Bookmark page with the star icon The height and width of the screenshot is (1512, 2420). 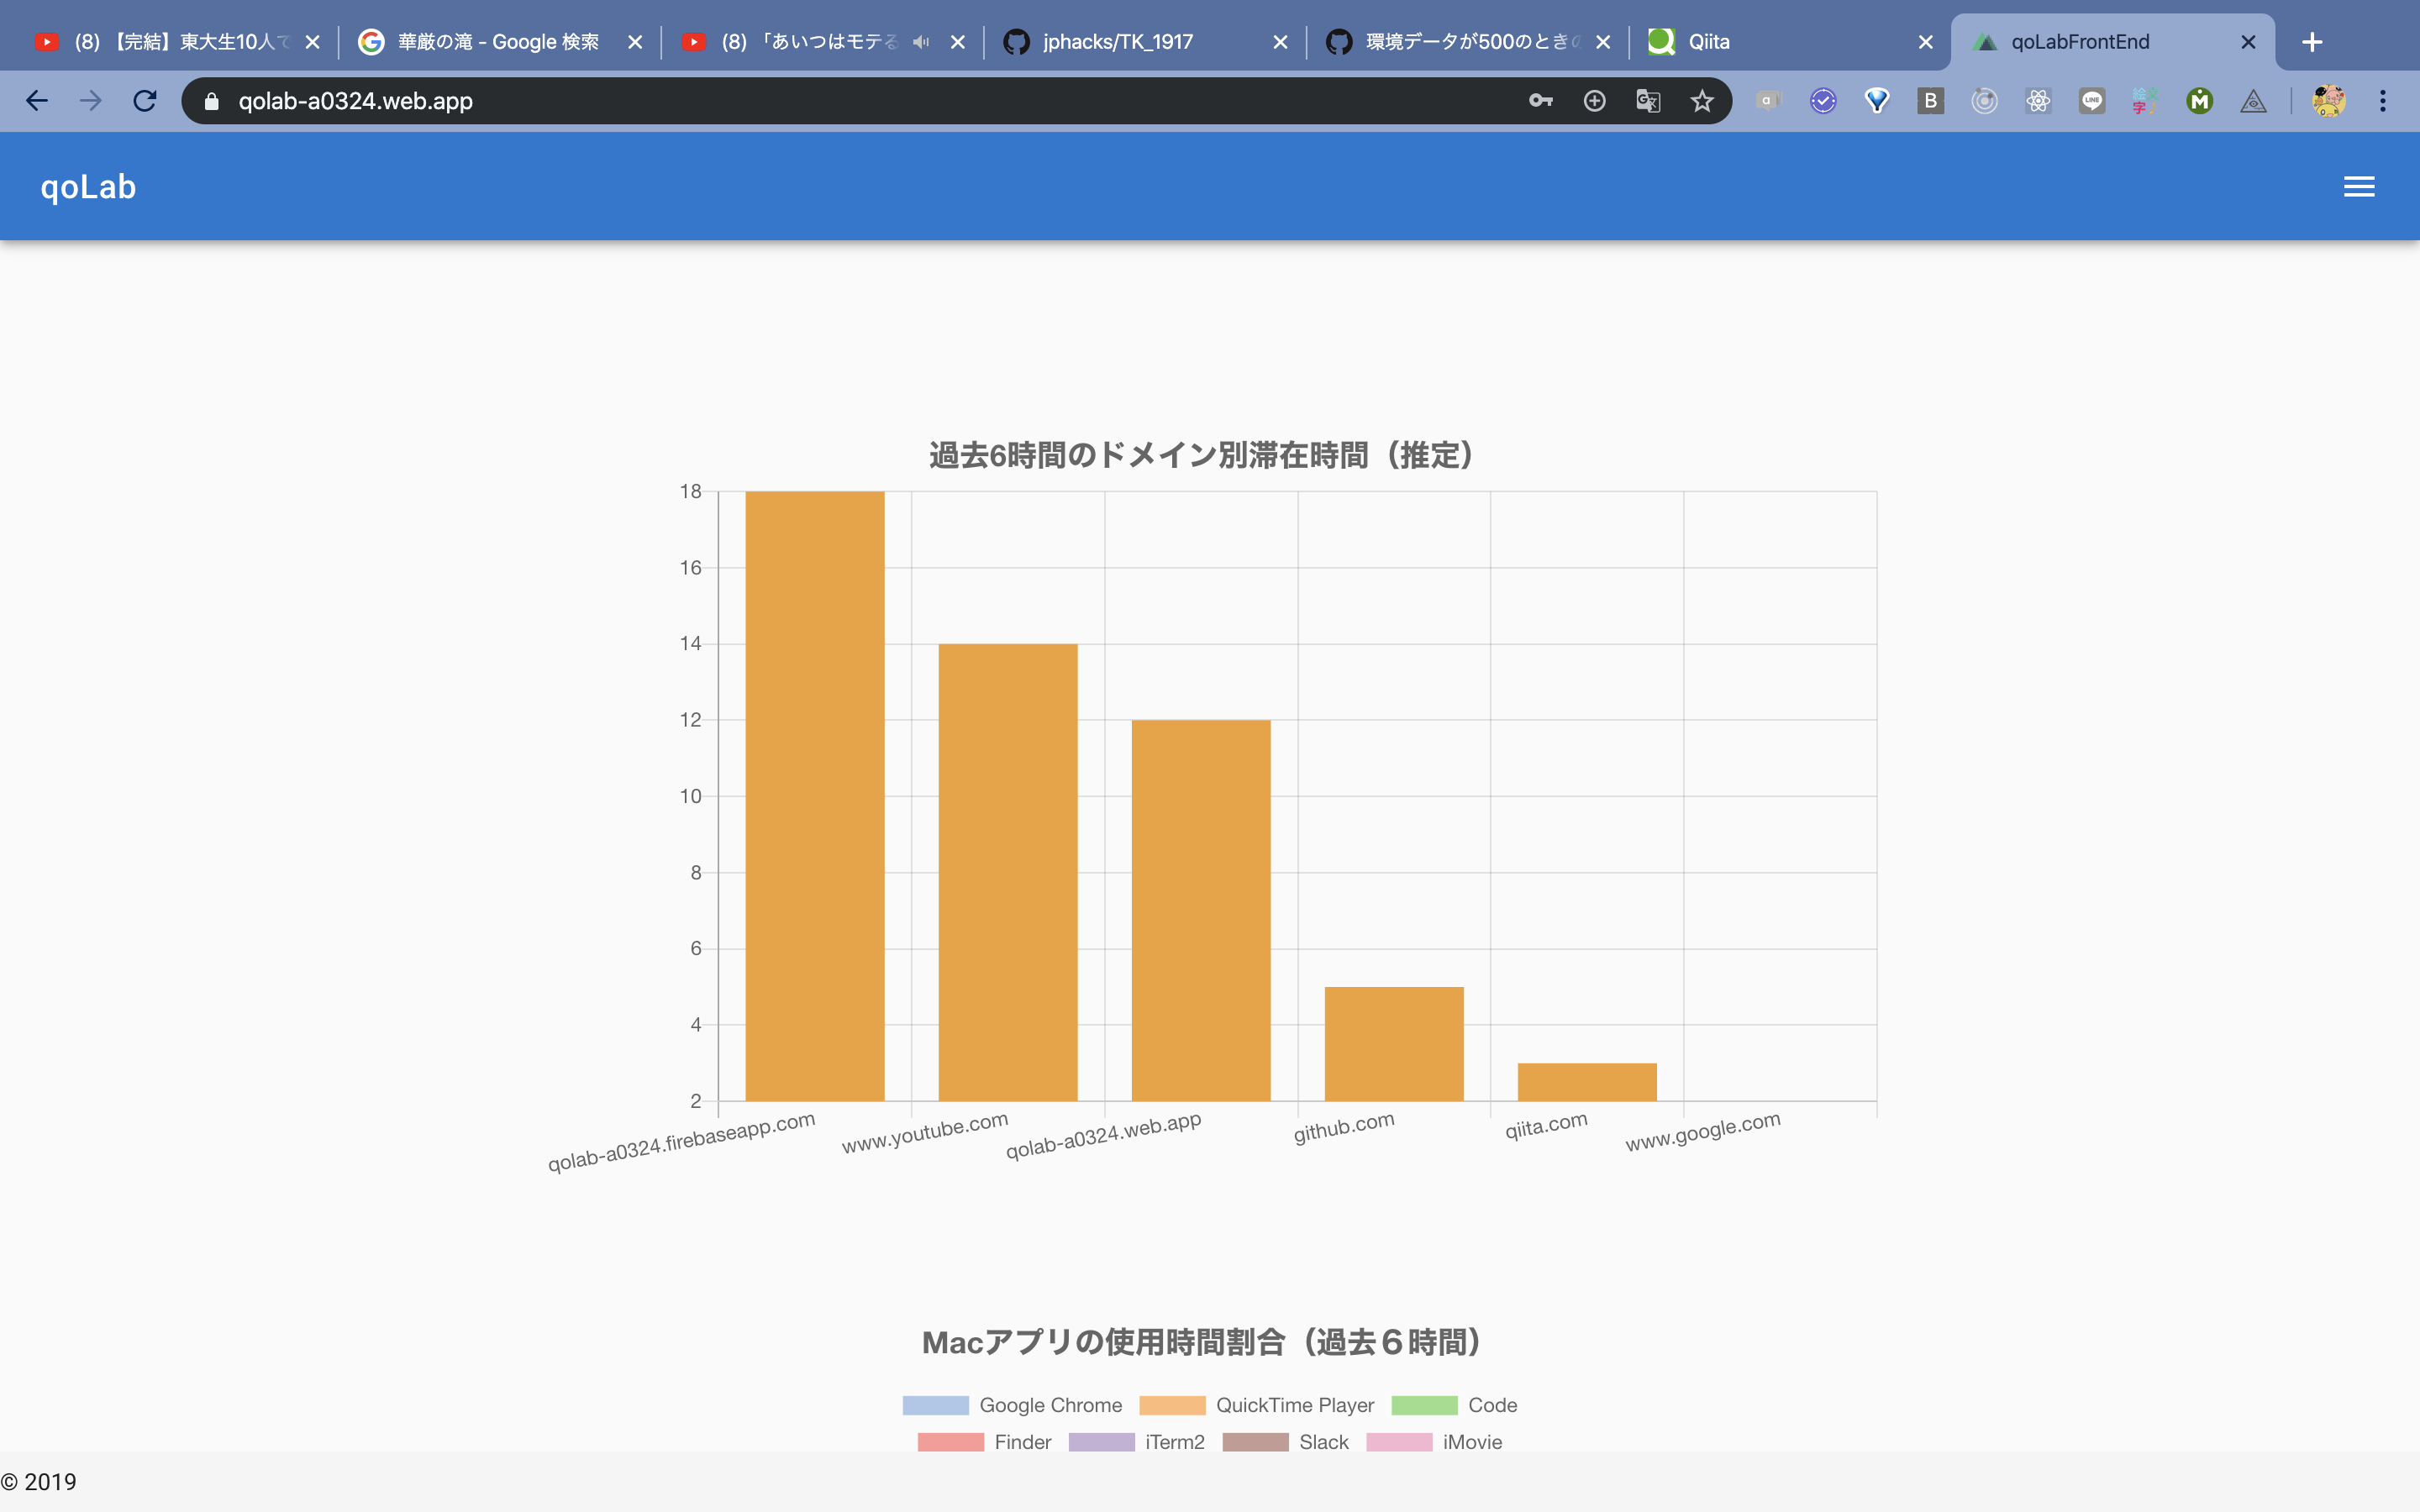(1701, 101)
